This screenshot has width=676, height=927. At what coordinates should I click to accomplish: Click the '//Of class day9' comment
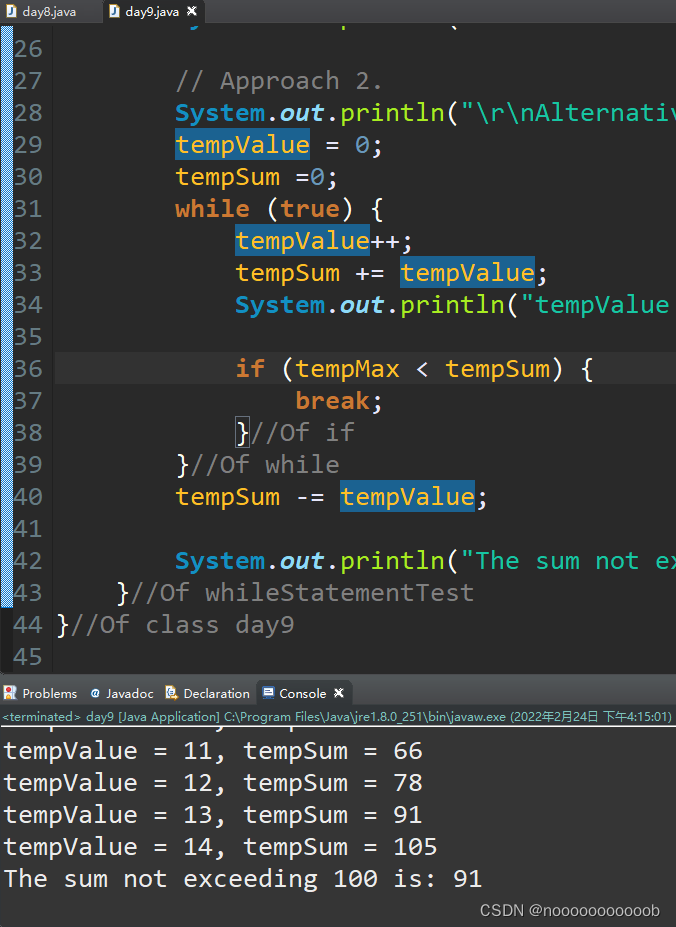pyautogui.click(x=182, y=625)
